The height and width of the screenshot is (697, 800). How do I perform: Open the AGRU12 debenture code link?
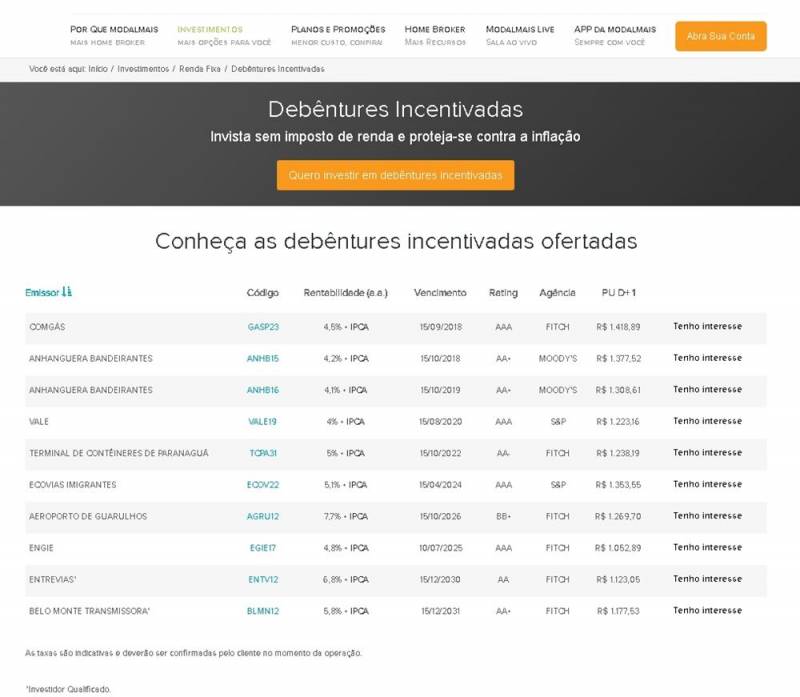263,516
